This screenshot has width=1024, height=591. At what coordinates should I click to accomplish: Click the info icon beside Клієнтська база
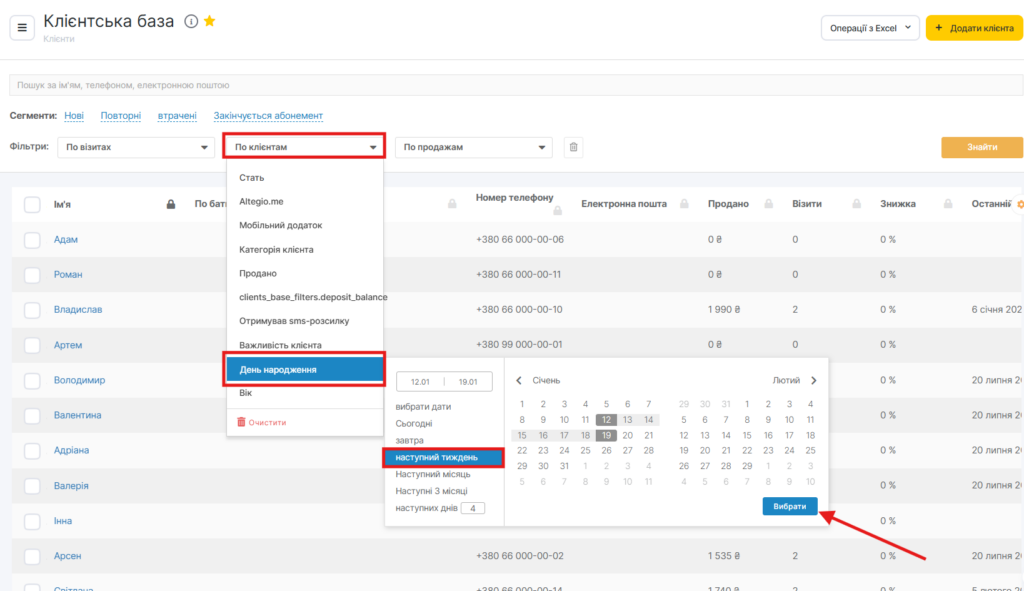191,22
